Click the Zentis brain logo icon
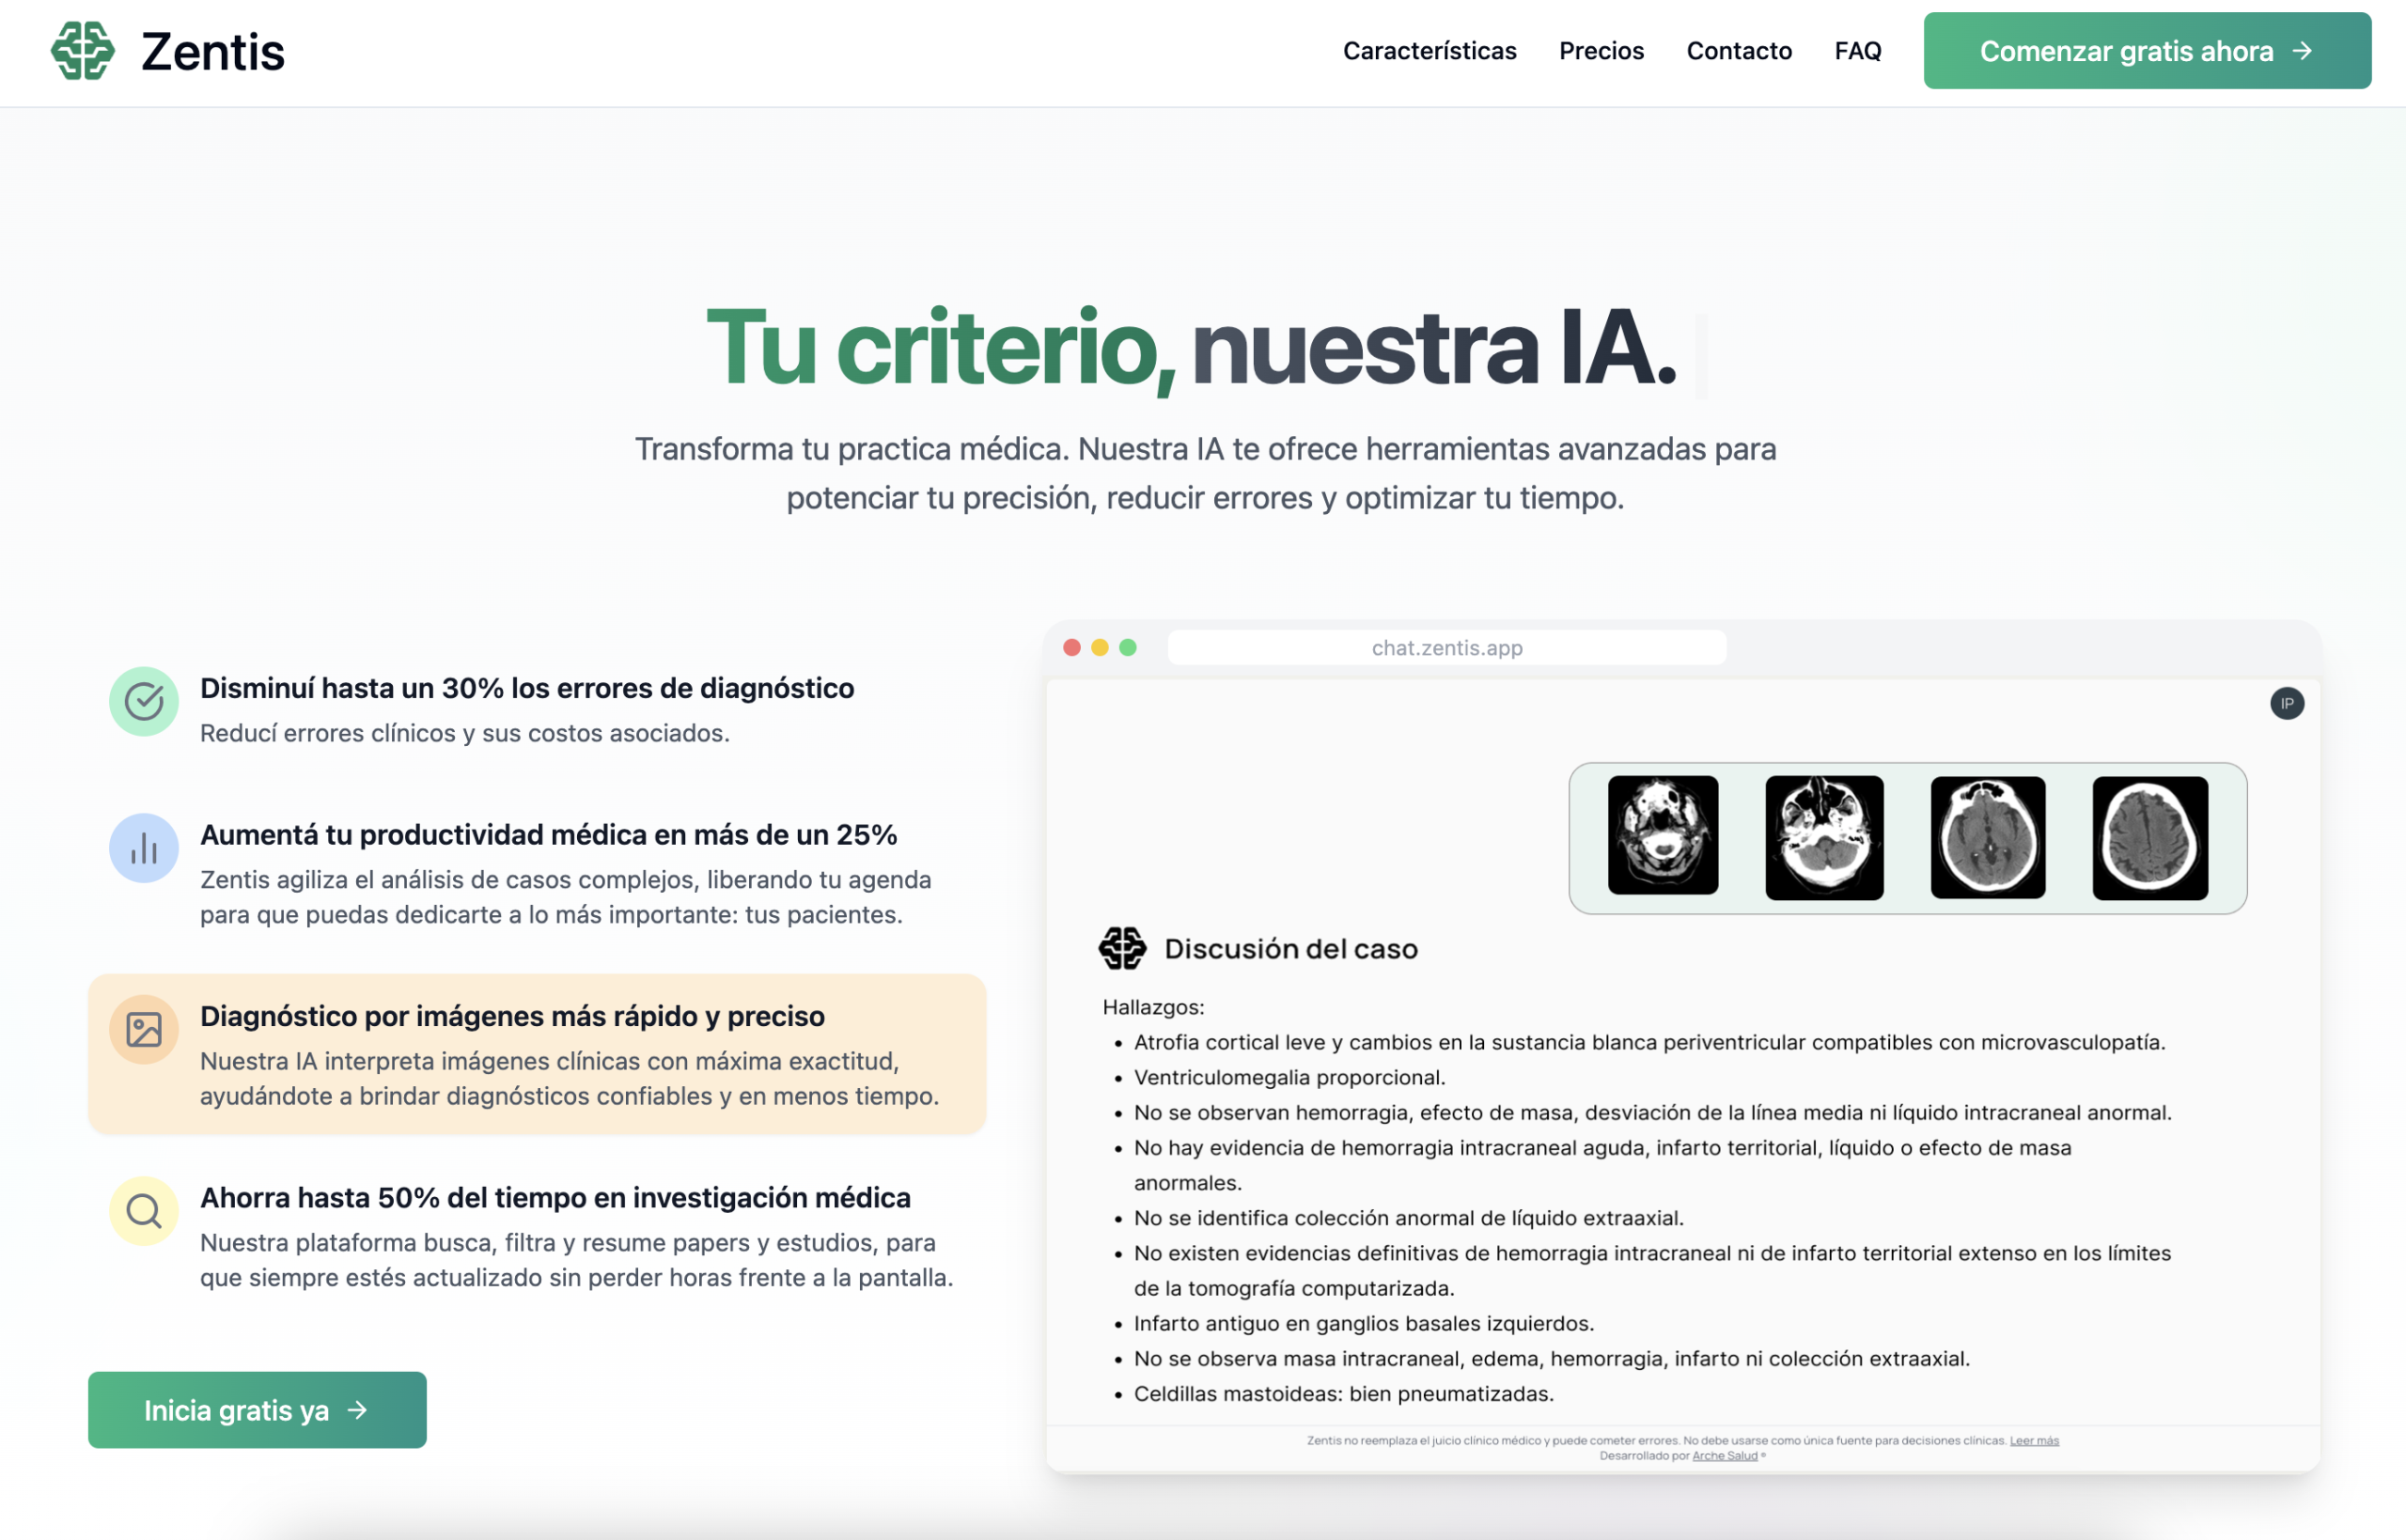 click(82, 51)
